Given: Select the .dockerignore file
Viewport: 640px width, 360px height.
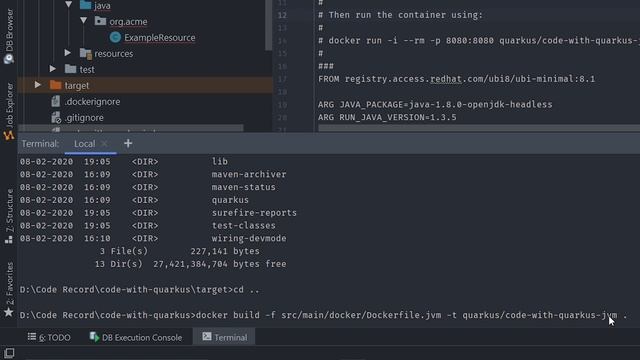Looking at the screenshot, I should click(92, 102).
